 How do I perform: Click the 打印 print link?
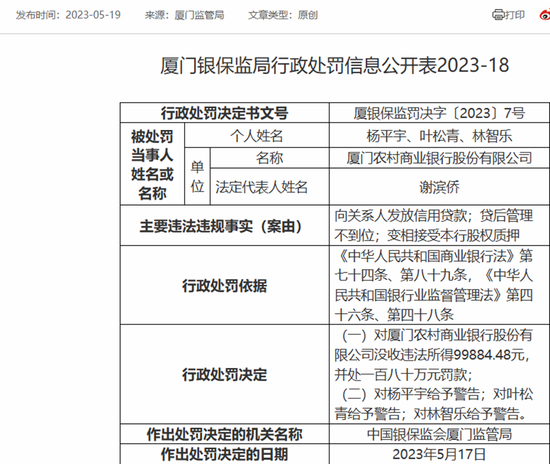pos(515,15)
